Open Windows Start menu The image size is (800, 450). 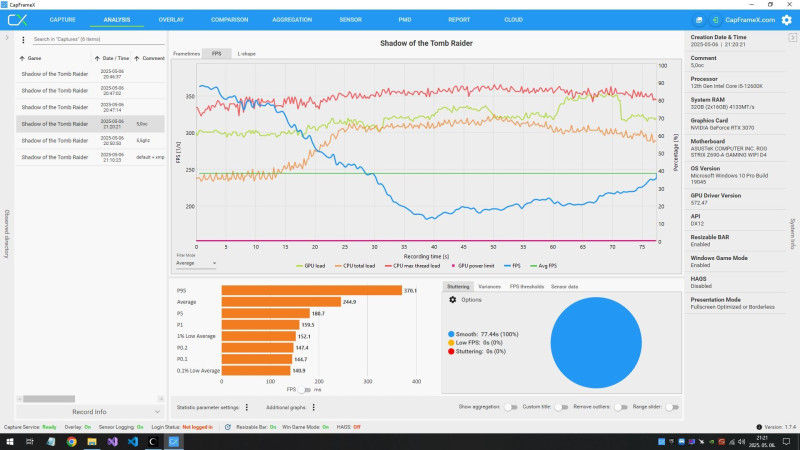pos(10,442)
